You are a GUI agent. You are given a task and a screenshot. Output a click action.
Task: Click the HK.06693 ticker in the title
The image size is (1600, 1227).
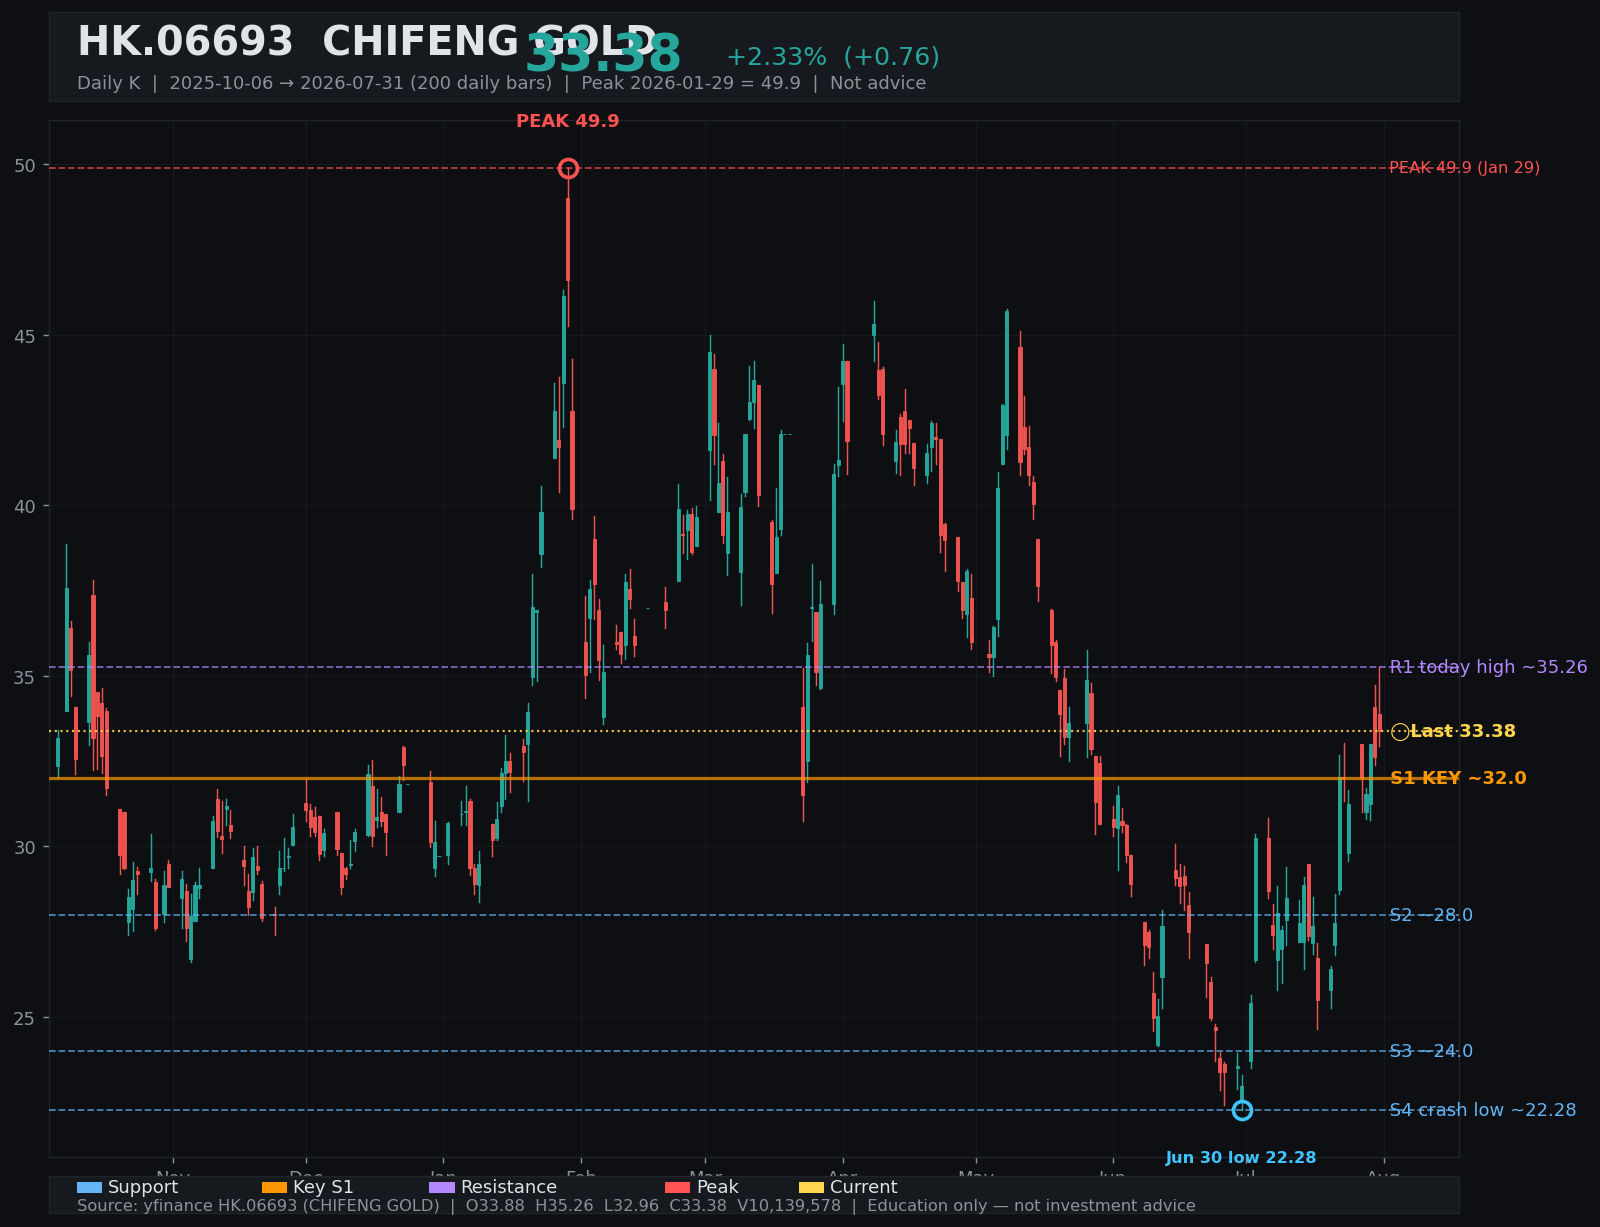[185, 43]
